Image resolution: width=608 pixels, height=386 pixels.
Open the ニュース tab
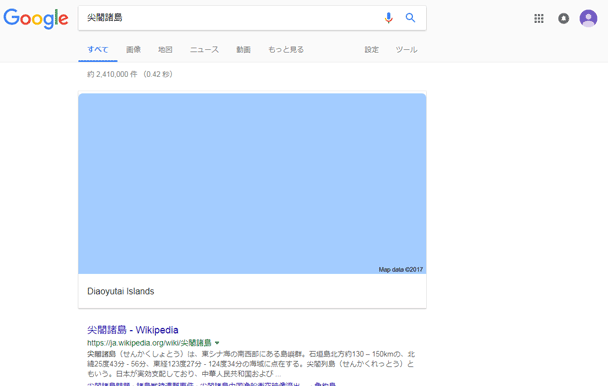click(204, 50)
